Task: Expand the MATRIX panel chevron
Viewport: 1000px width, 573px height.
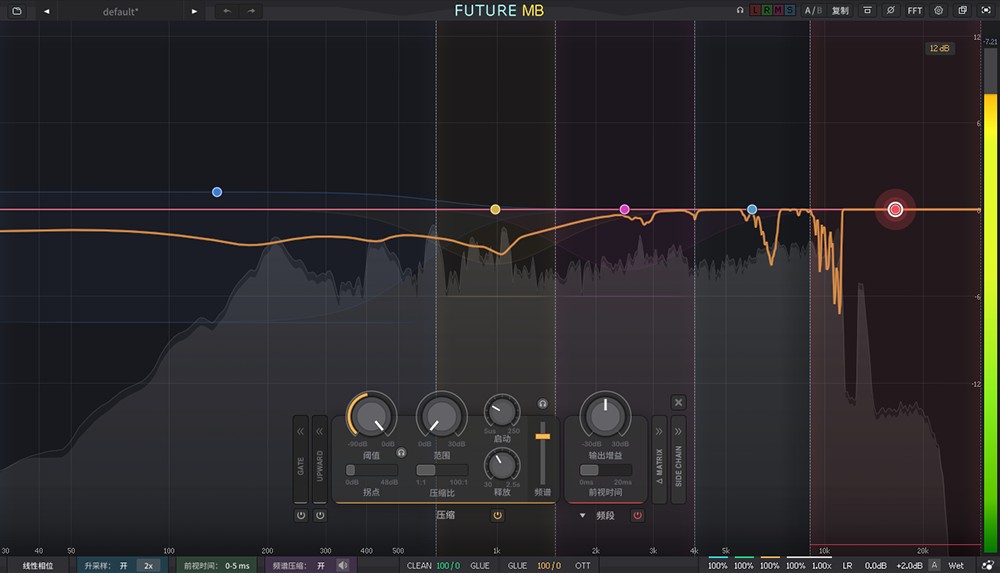Action: tap(659, 431)
